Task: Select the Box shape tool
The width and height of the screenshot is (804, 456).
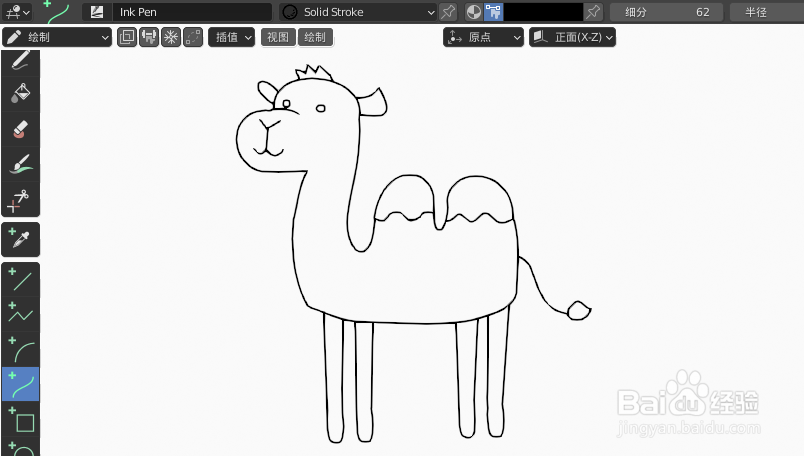Action: (x=21, y=419)
